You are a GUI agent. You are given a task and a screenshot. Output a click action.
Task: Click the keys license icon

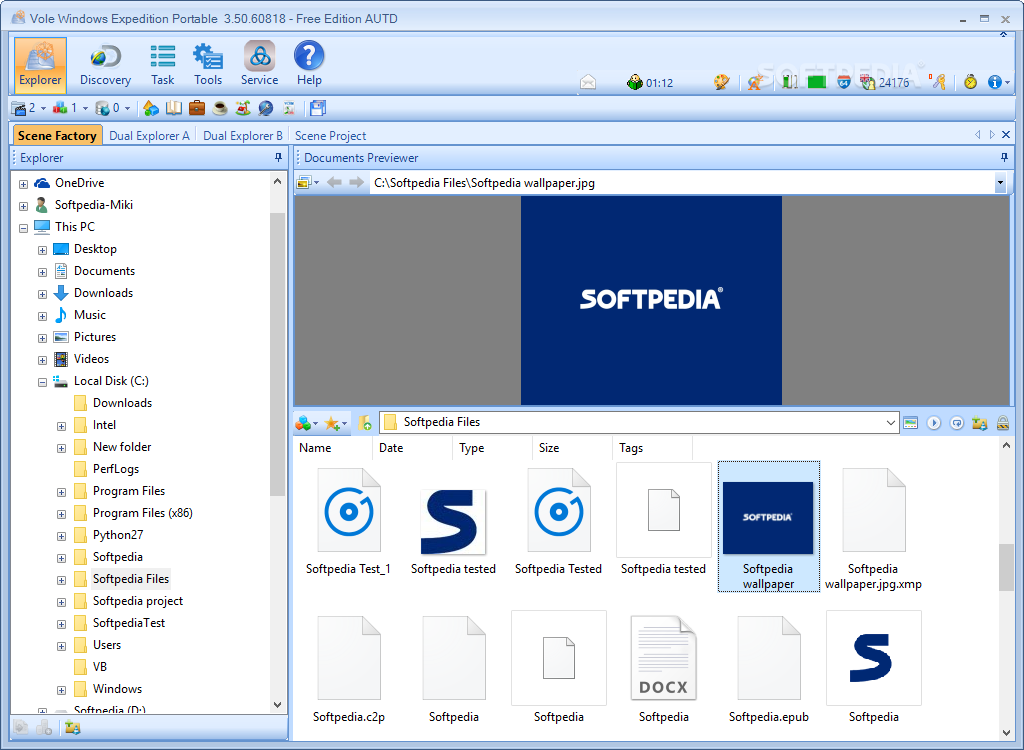point(938,82)
